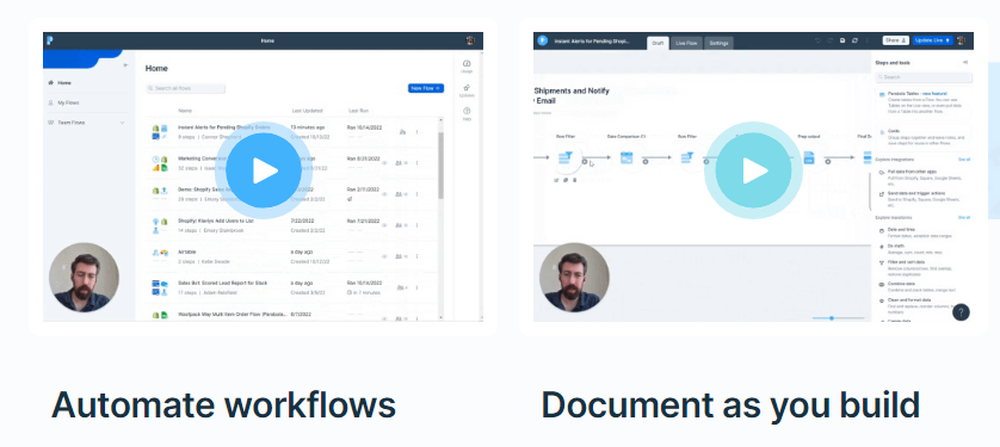Collapse the Steps and tools panel
The height and width of the screenshot is (447, 1000).
click(965, 62)
